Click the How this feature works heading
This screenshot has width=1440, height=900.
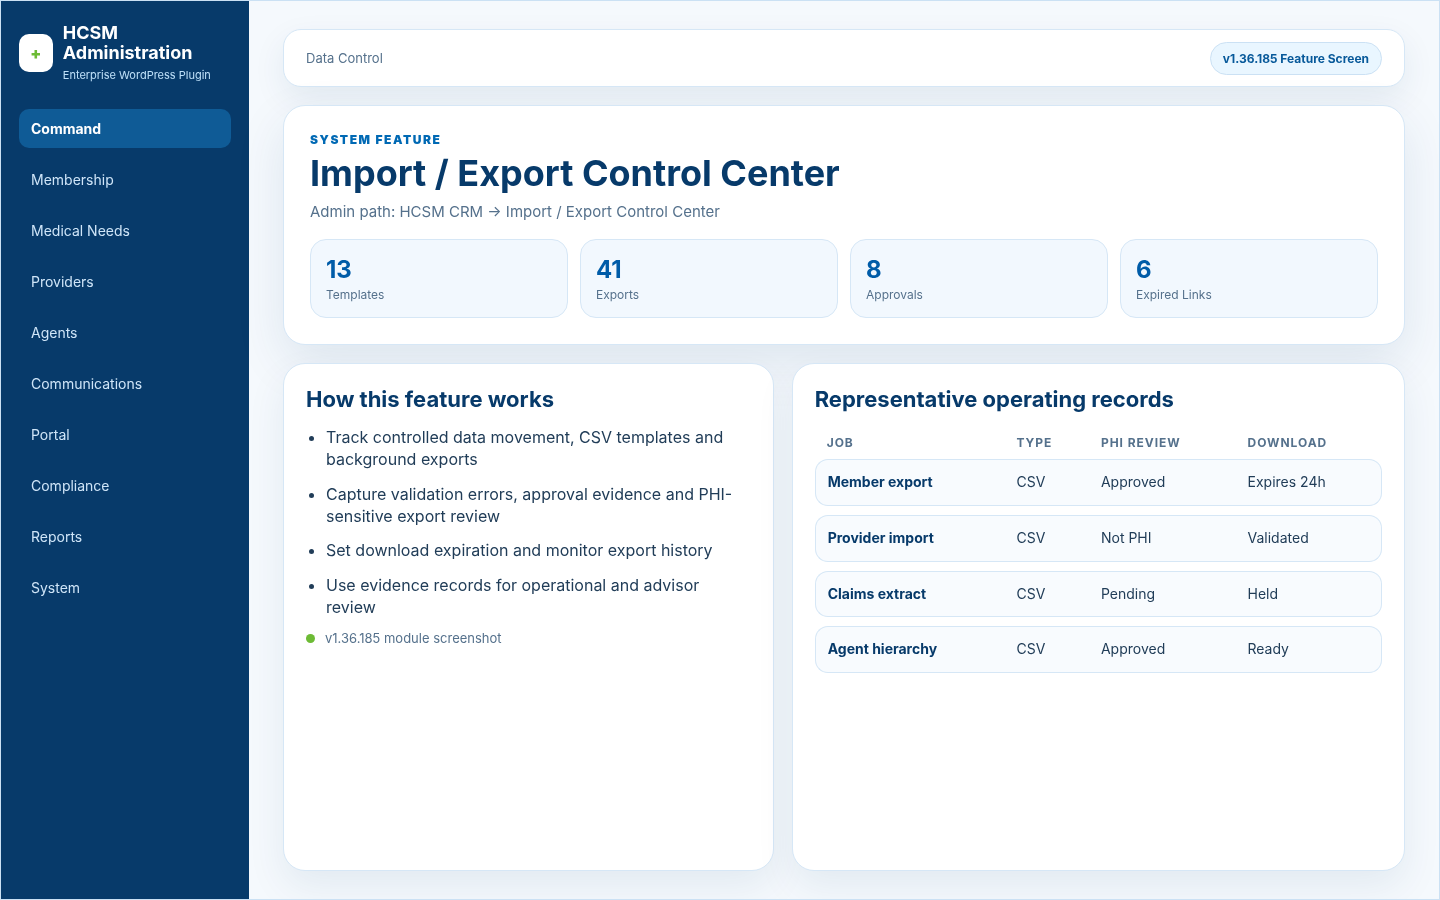click(430, 400)
